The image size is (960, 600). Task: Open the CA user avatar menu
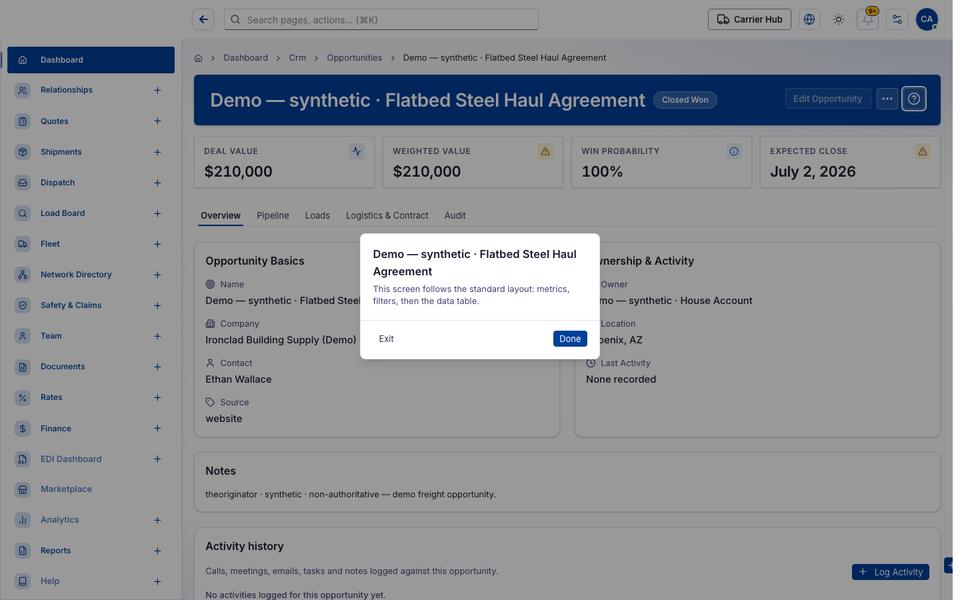[x=927, y=20]
